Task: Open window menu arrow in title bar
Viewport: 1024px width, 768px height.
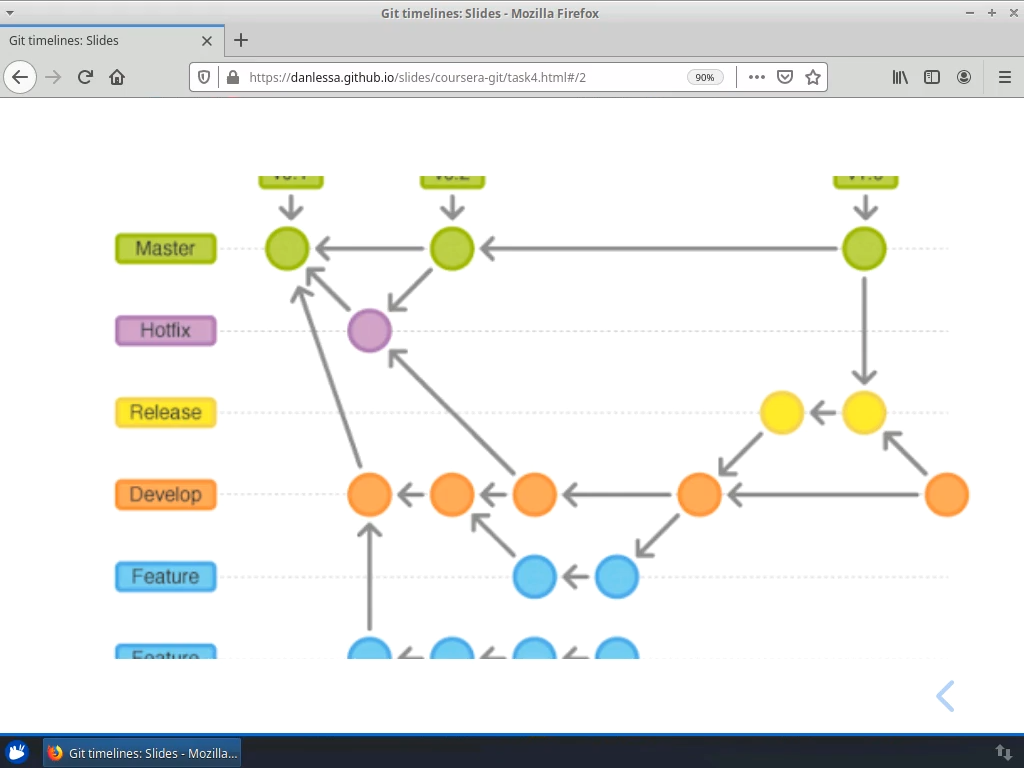Action: tap(10, 12)
